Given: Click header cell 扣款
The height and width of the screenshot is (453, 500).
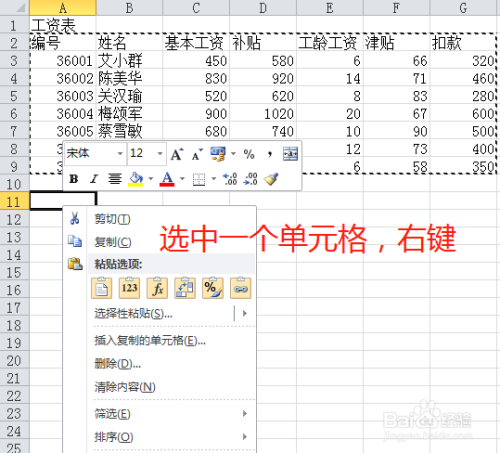Looking at the screenshot, I should (463, 43).
